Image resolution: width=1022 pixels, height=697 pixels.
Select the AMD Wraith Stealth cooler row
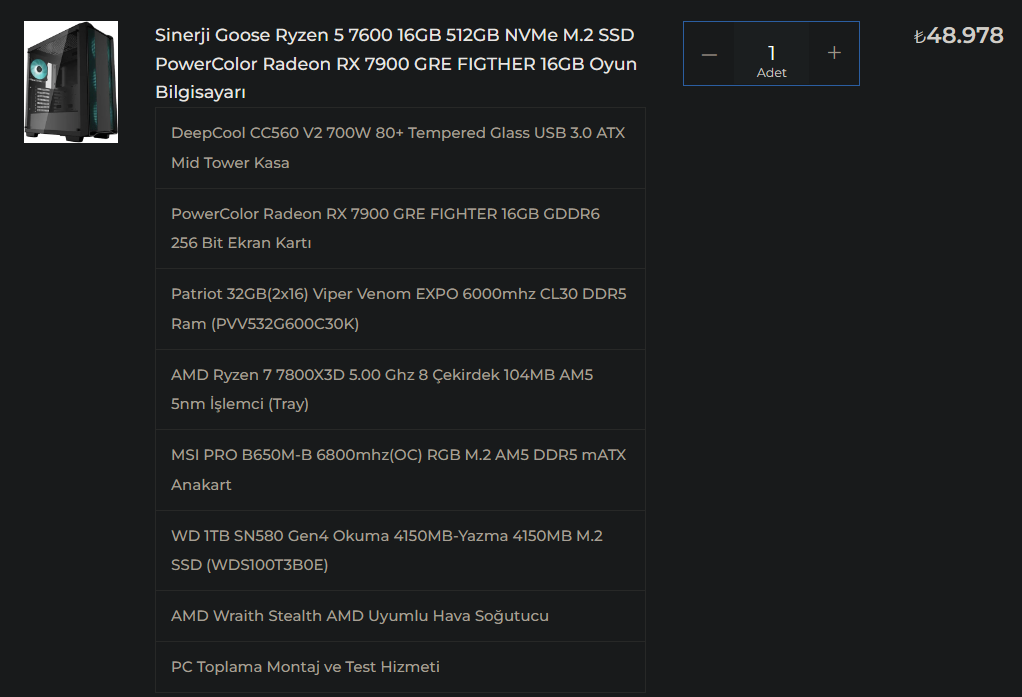click(400, 616)
